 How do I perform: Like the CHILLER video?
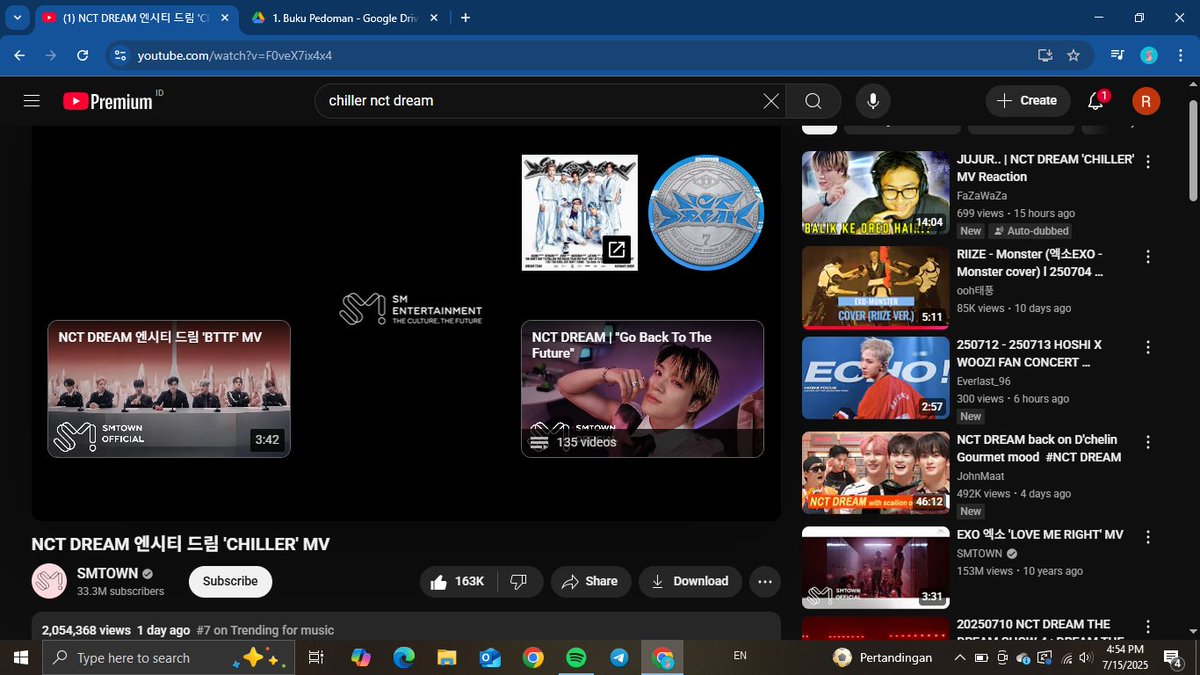point(456,581)
